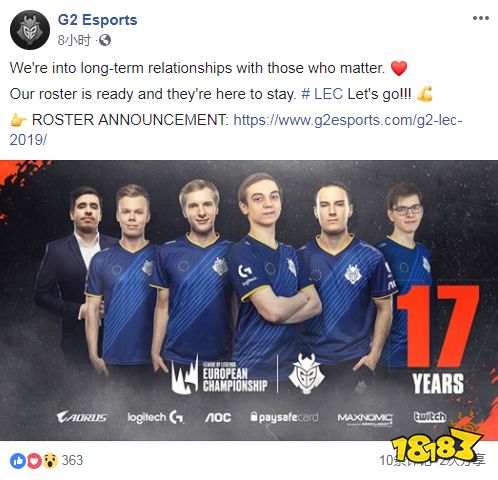
Task: Open the roster announcement team photo
Action: (x=249, y=300)
